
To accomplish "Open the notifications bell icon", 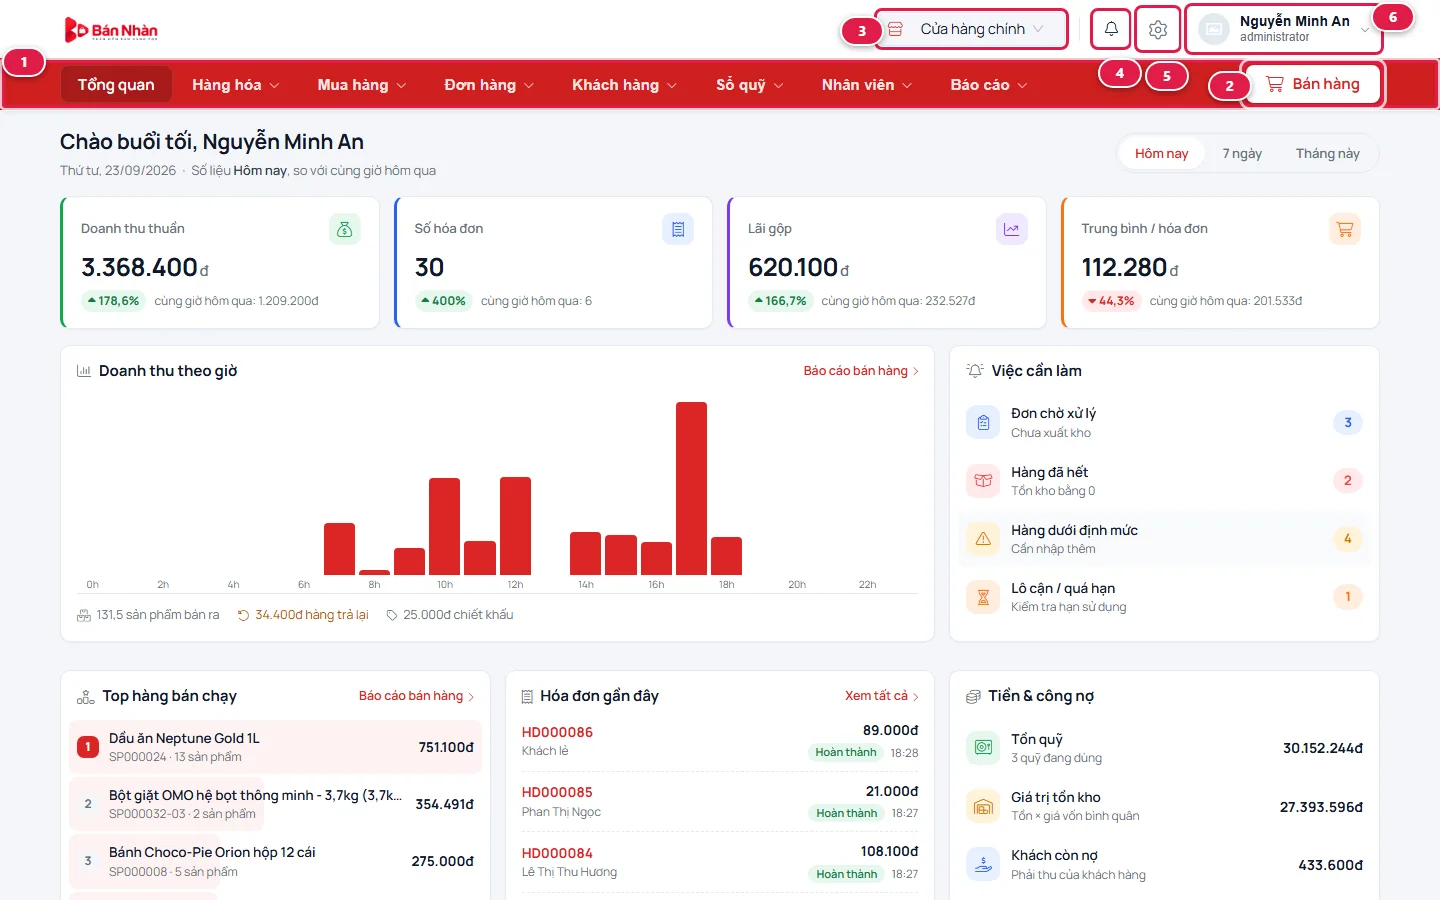I will point(1111,29).
